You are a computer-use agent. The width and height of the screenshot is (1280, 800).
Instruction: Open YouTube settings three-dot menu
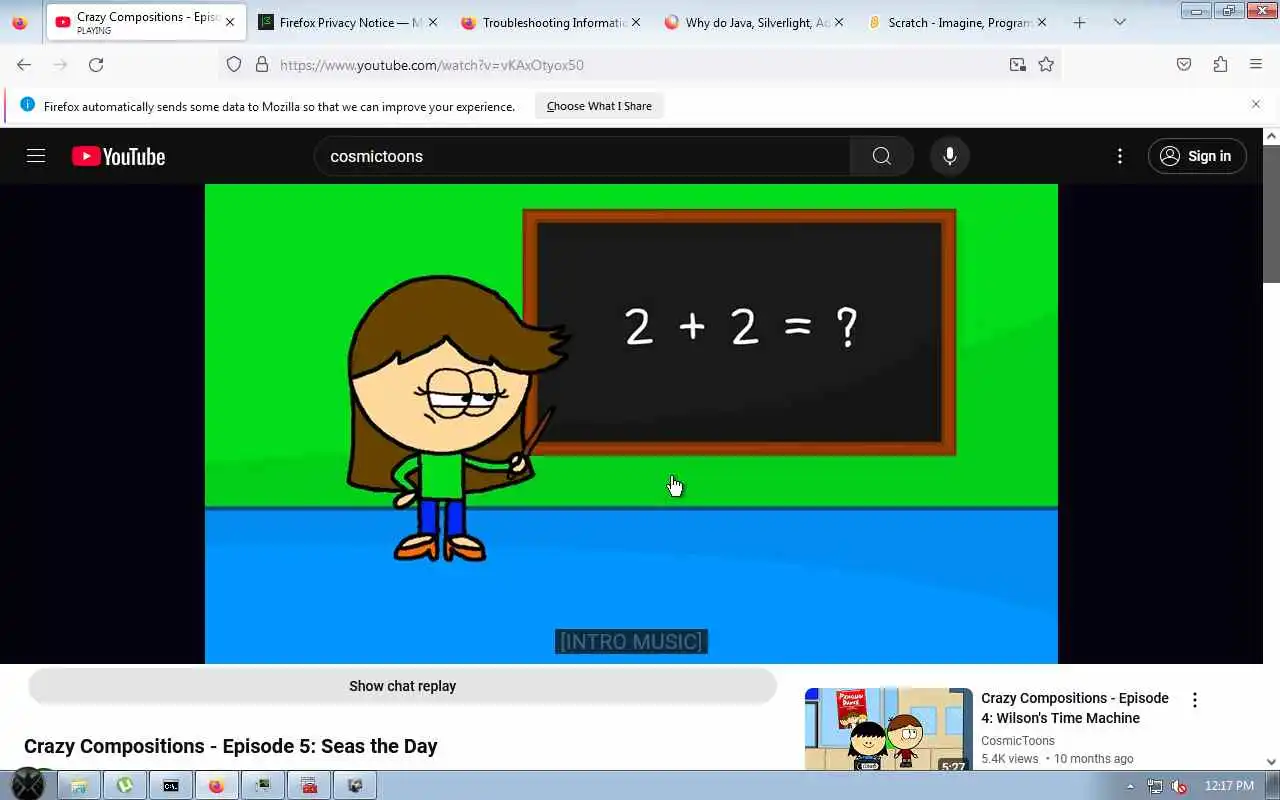(1120, 156)
